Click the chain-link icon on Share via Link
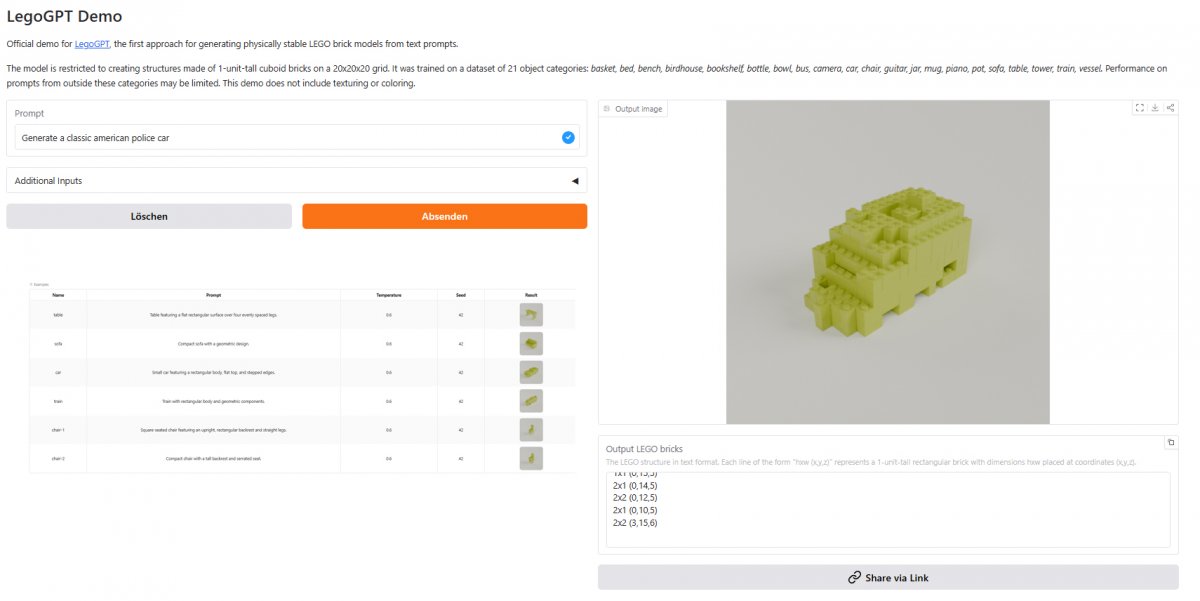This screenshot has width=1200, height=601. [854, 577]
